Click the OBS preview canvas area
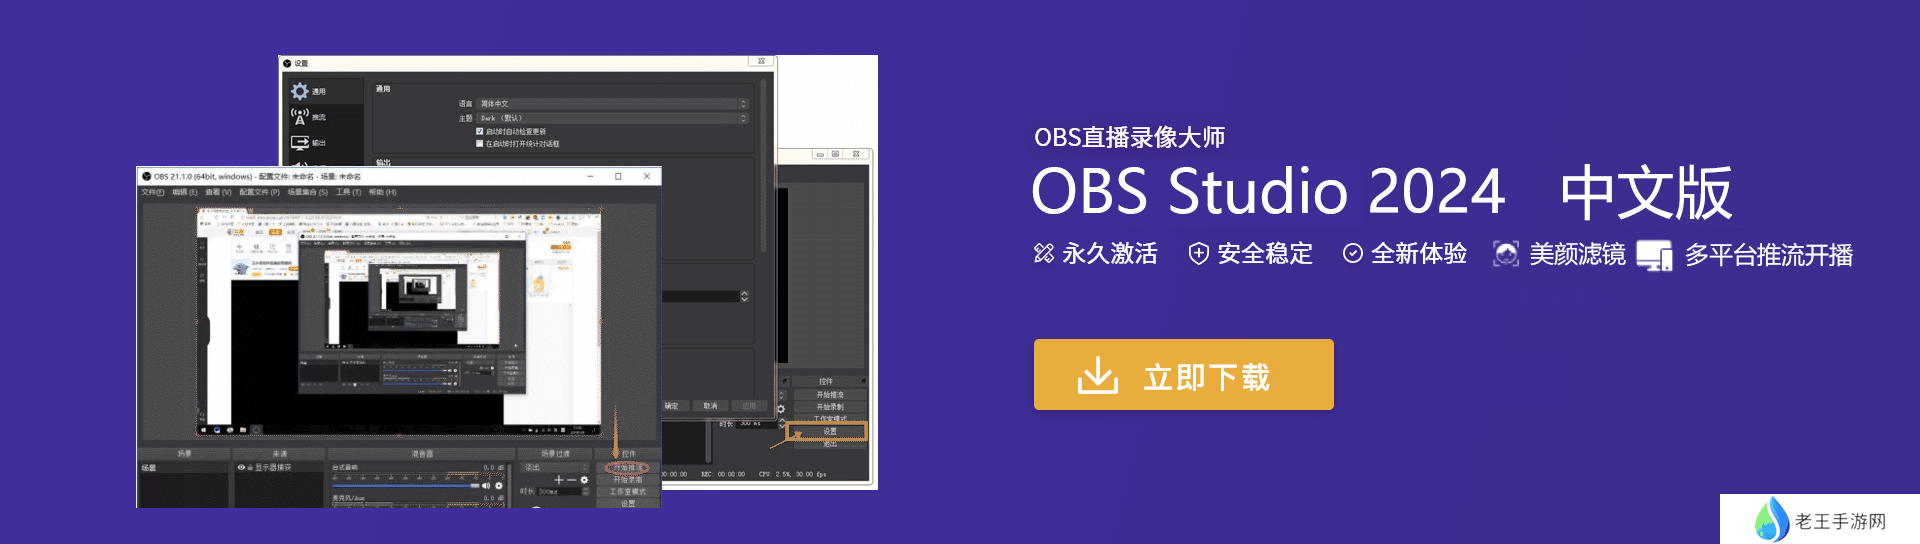The height and width of the screenshot is (544, 1920). (x=400, y=320)
